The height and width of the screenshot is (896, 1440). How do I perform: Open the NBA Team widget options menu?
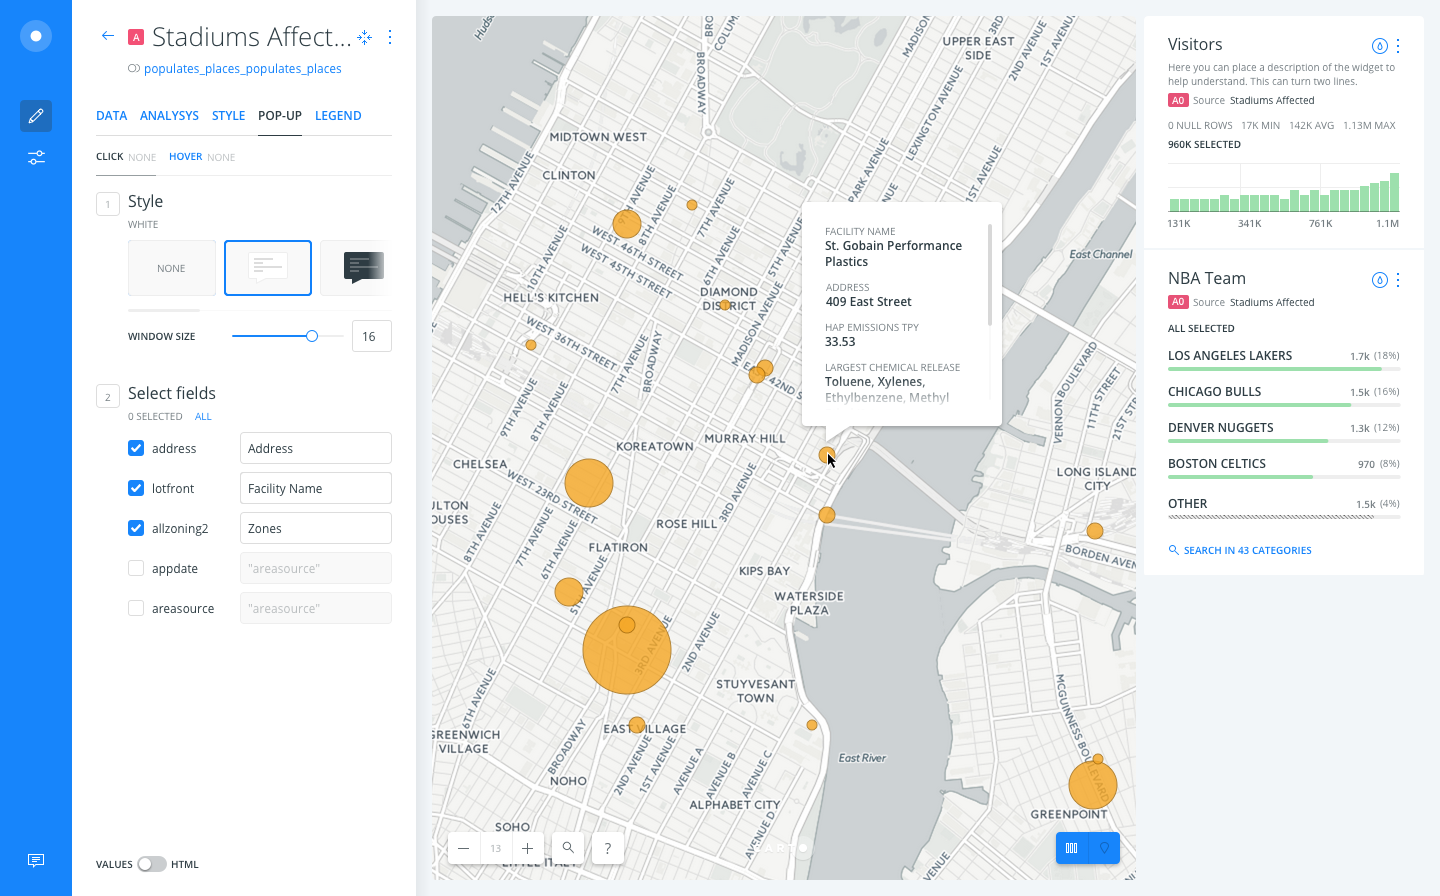tap(1398, 280)
